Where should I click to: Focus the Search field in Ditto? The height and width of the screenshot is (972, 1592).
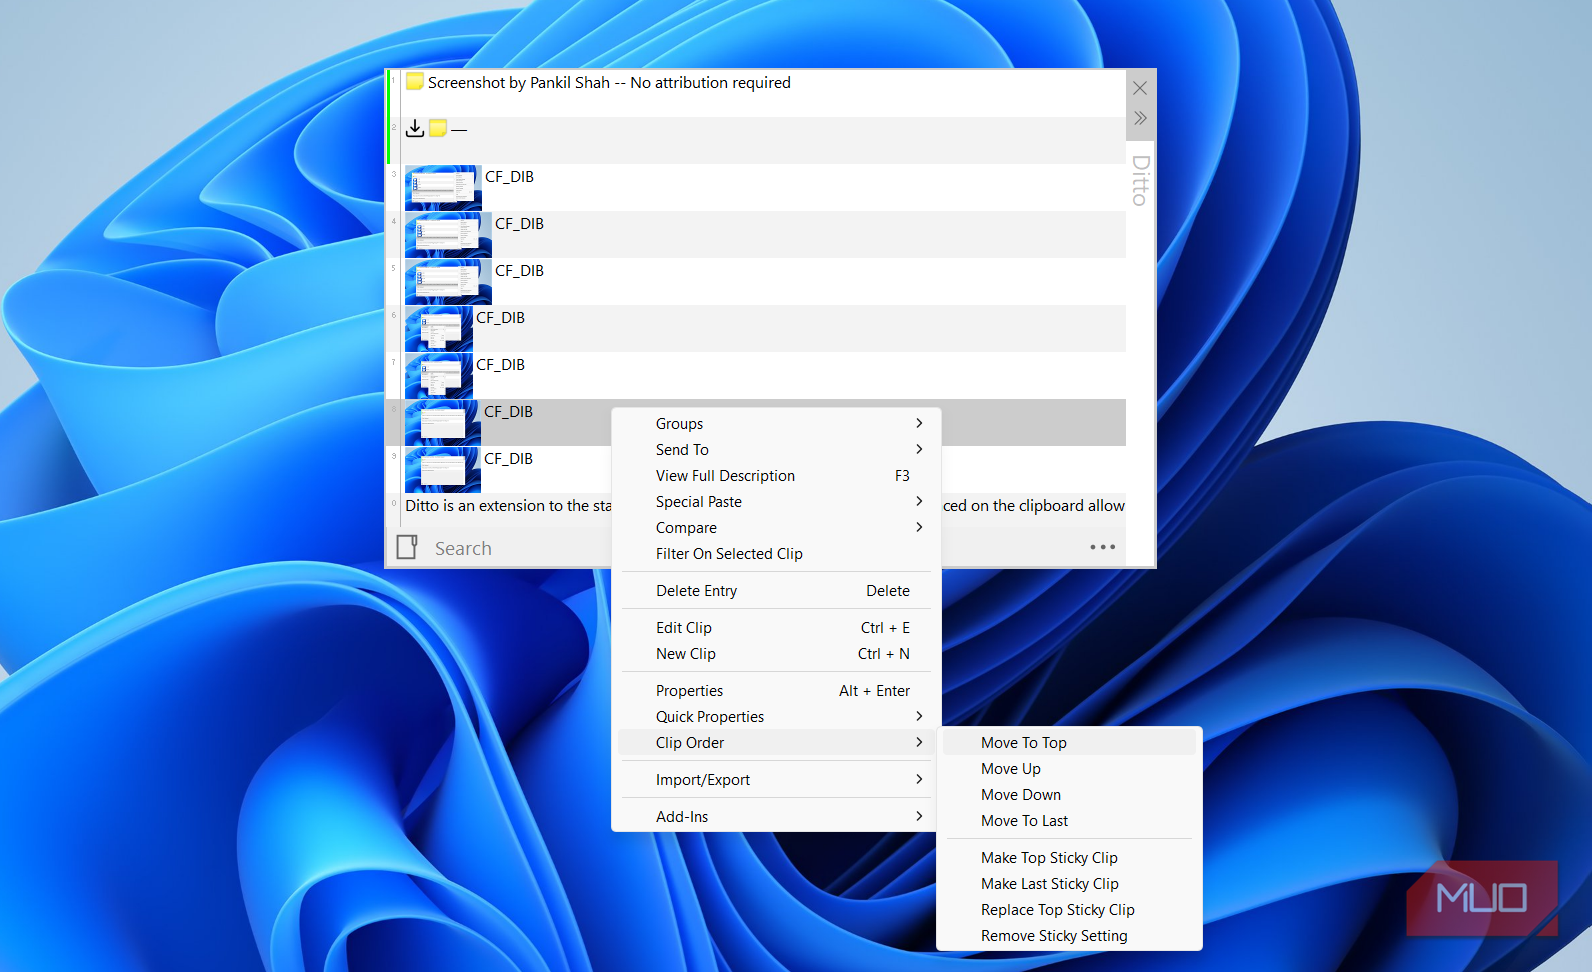(520, 548)
